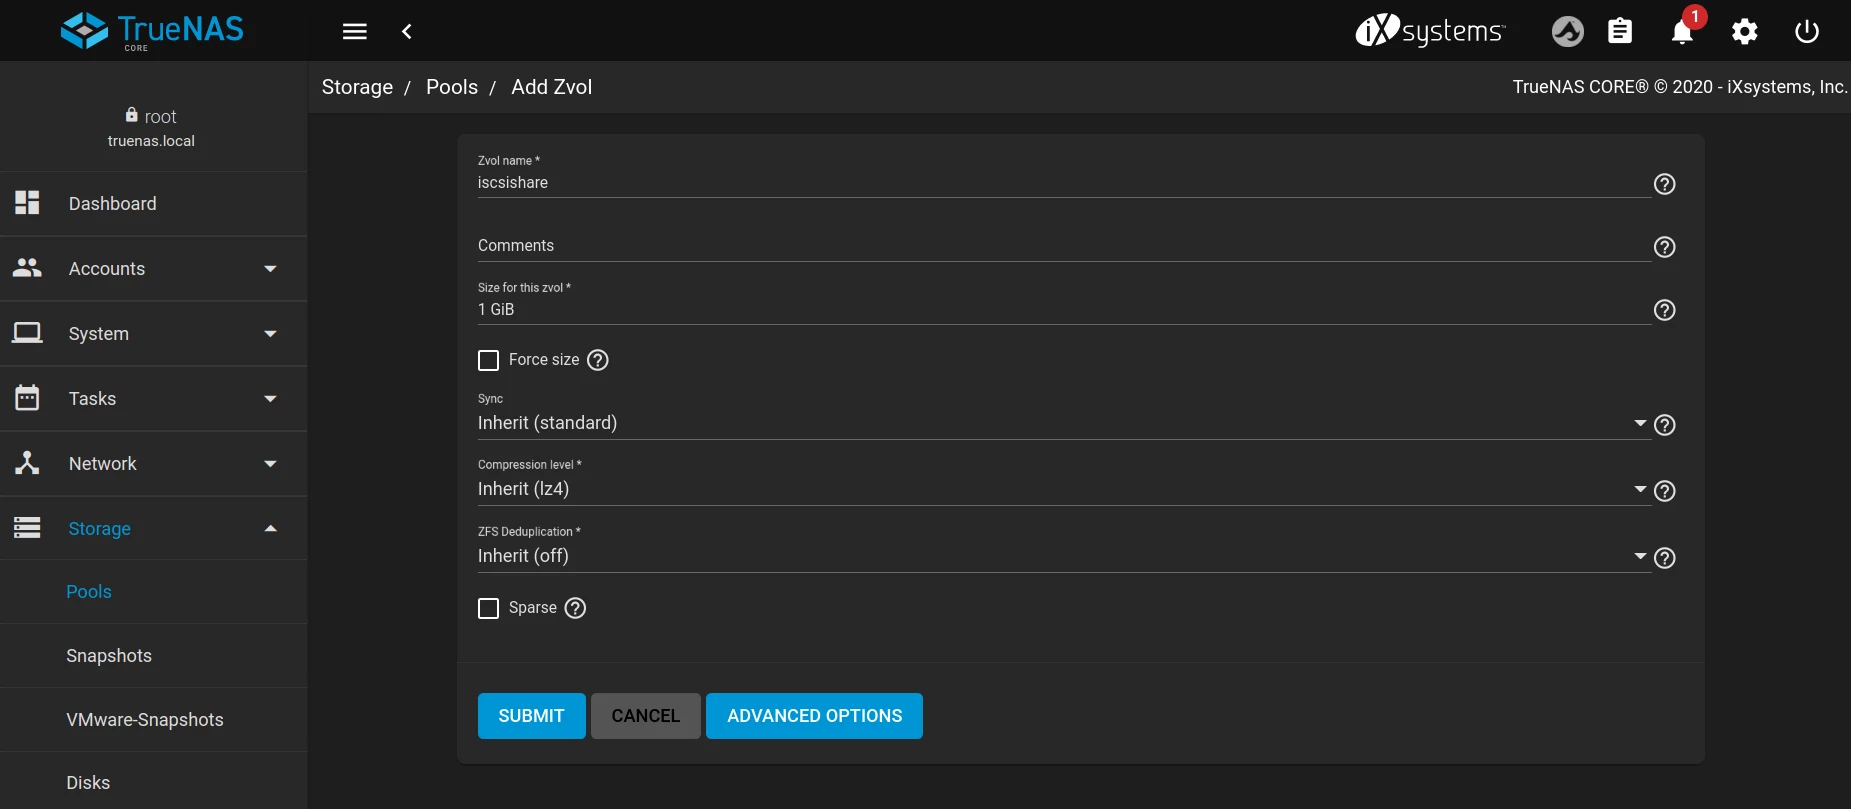Open the task manager clipboard icon

pyautogui.click(x=1620, y=32)
